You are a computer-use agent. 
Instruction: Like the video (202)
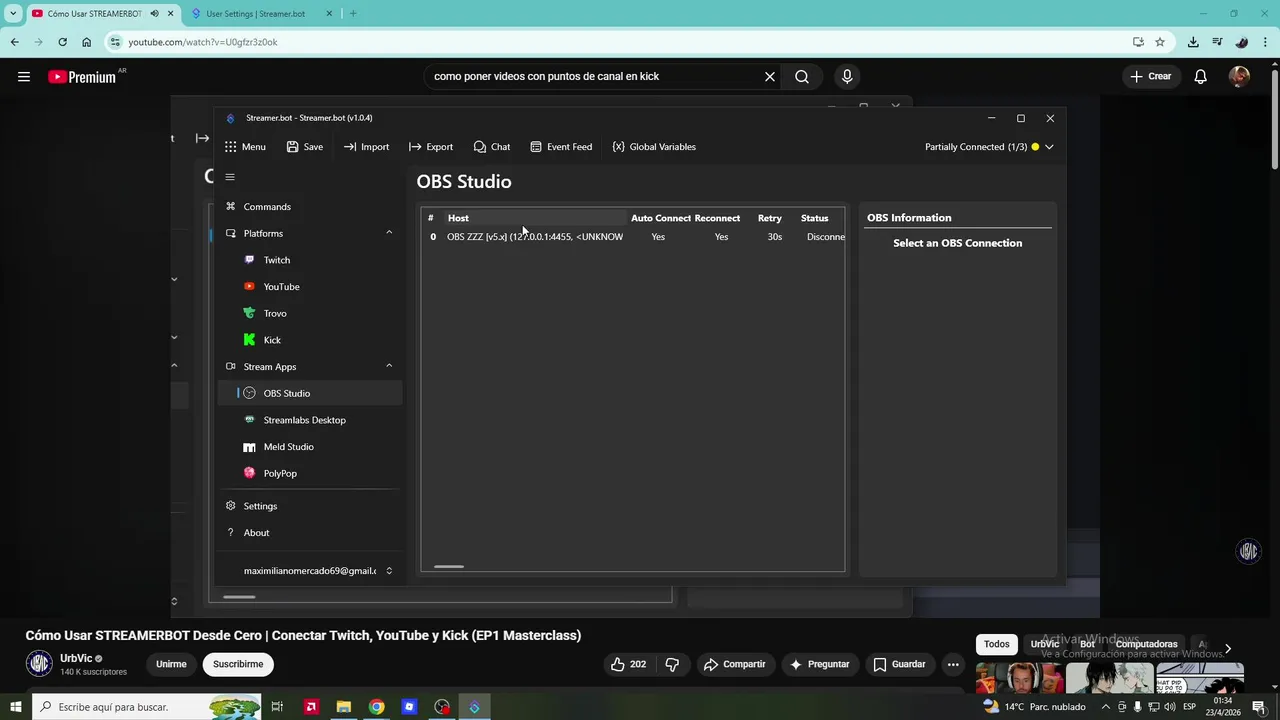tap(628, 664)
